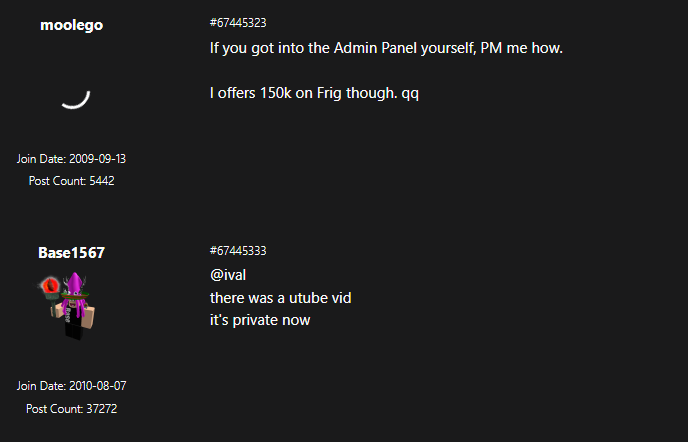Click the @ival mention in Base1567's post
688x442 pixels.
pyautogui.click(x=228, y=275)
